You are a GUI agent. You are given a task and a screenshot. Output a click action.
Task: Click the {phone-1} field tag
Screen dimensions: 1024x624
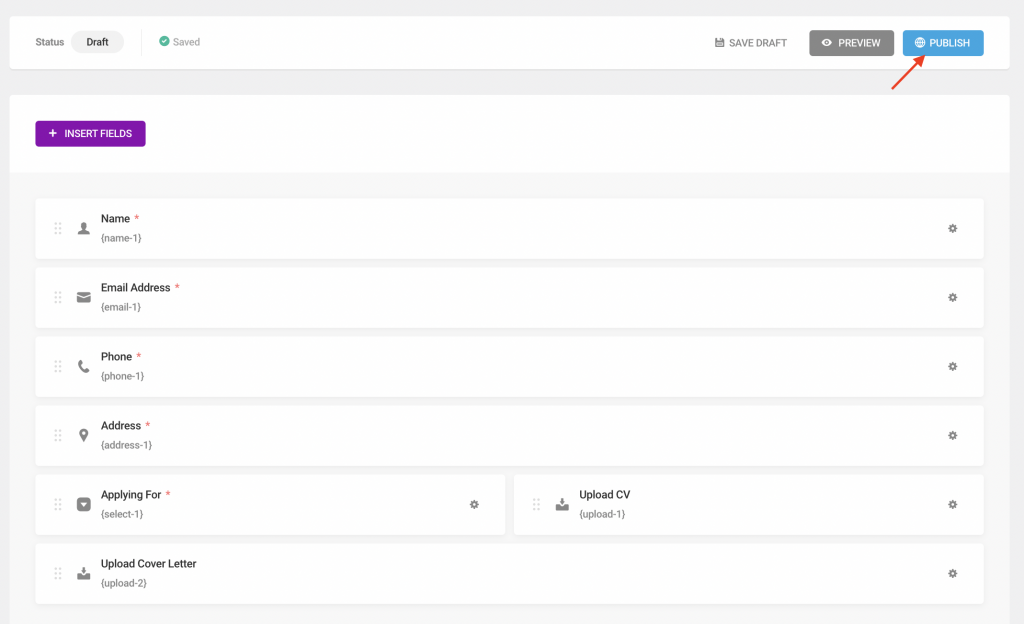coord(122,376)
